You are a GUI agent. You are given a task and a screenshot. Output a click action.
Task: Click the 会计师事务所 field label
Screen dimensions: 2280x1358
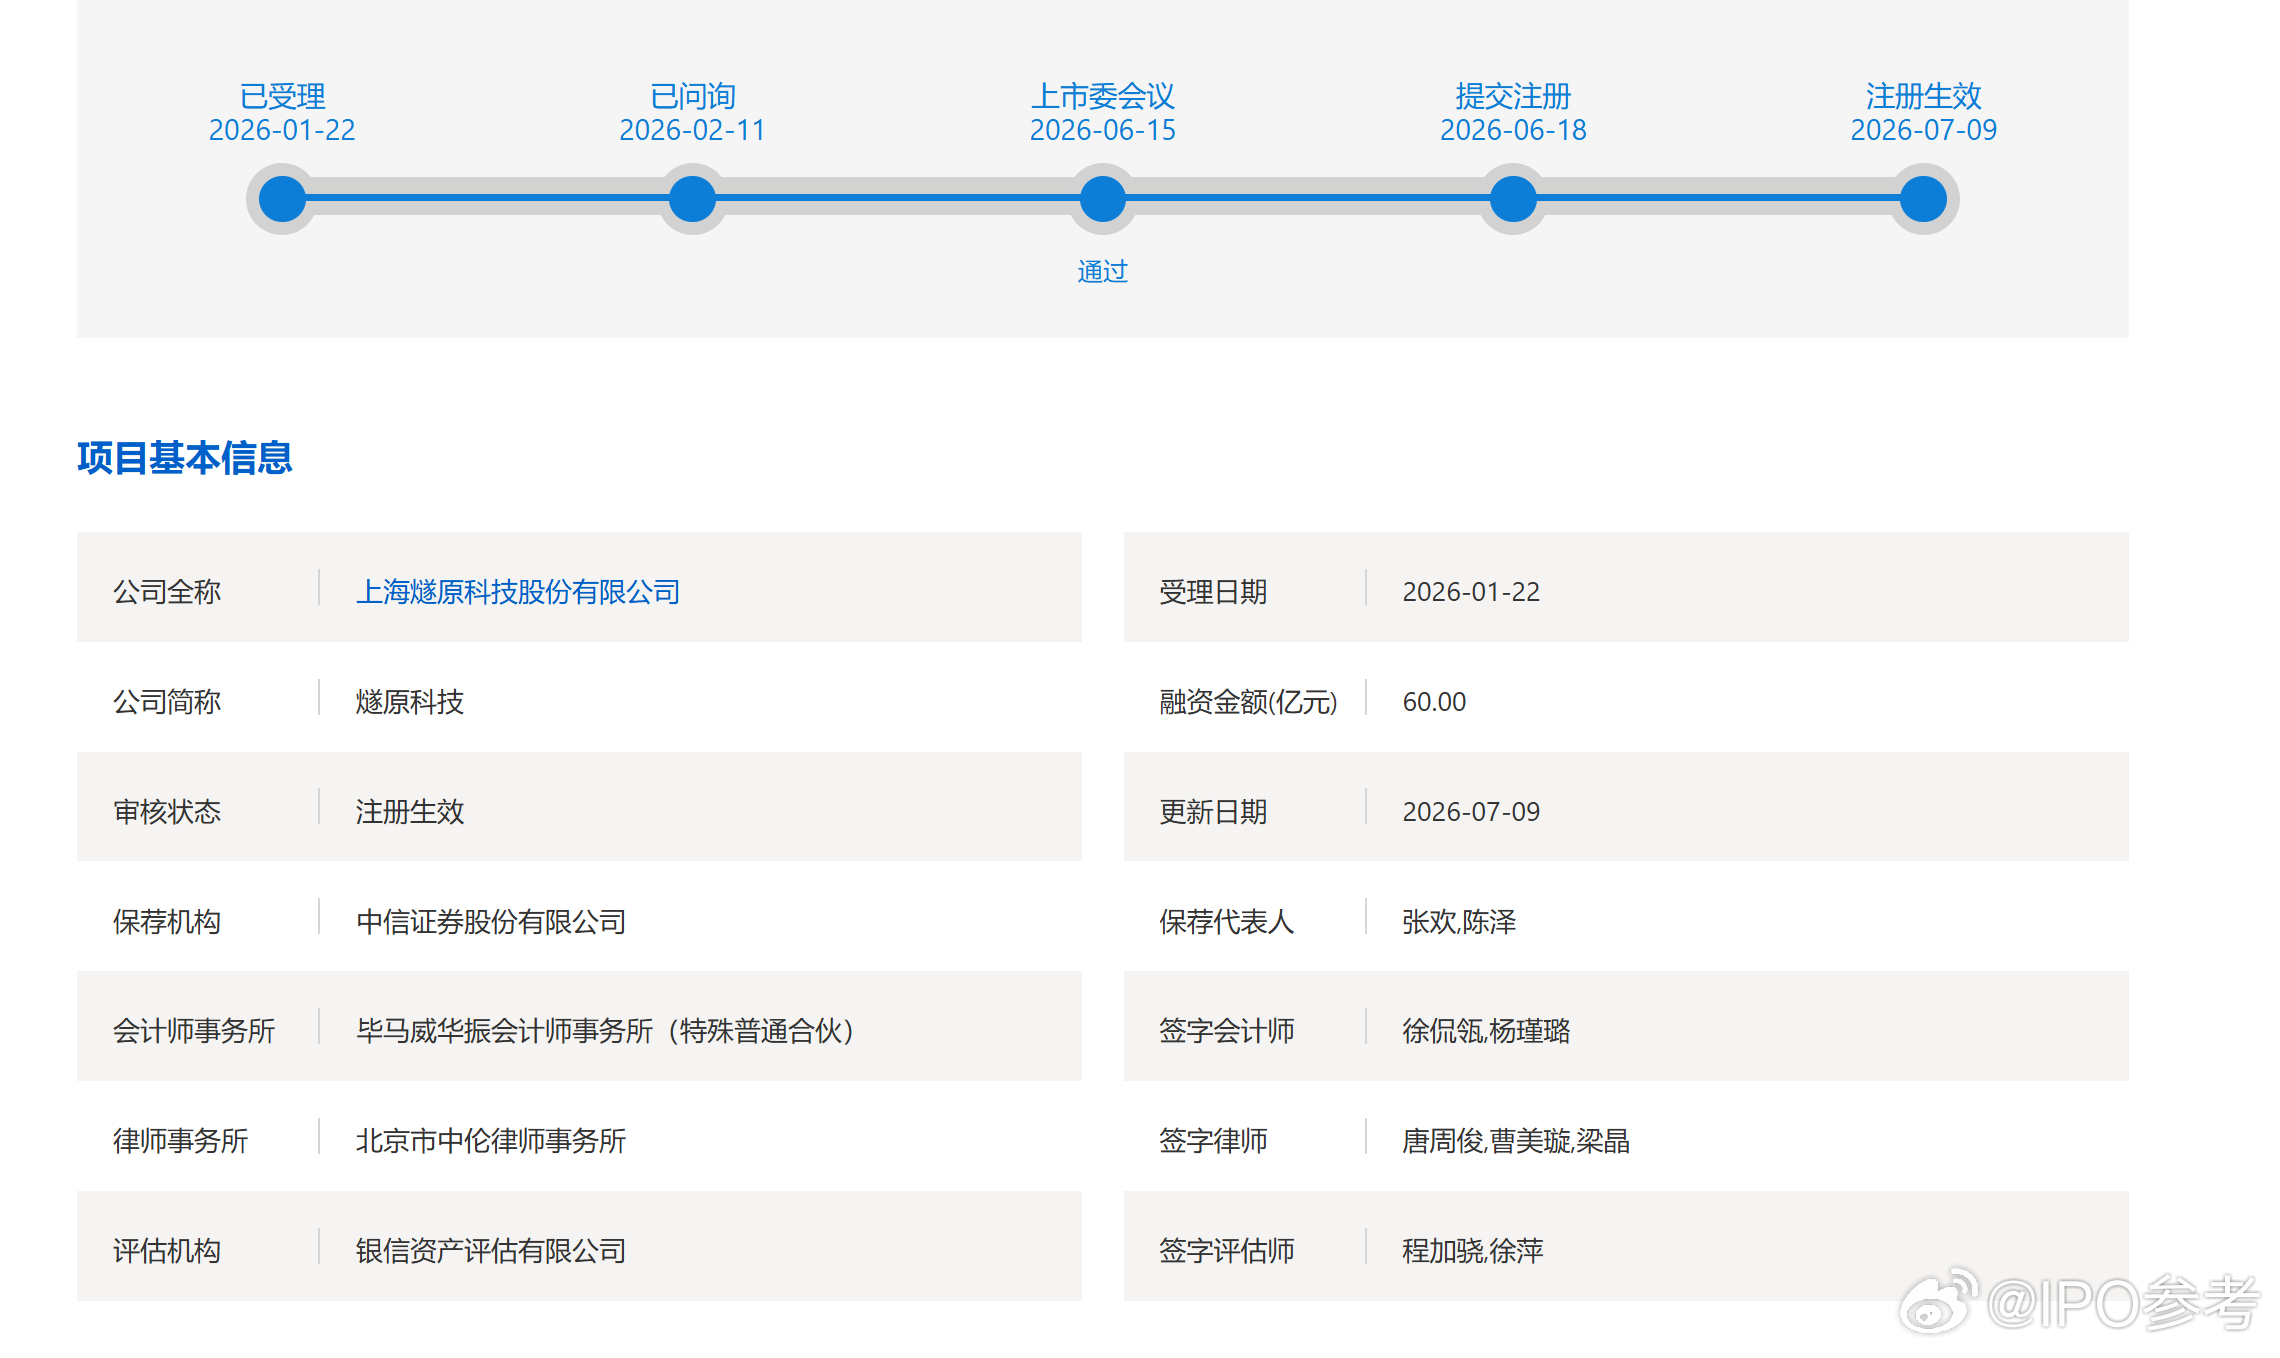point(194,1031)
